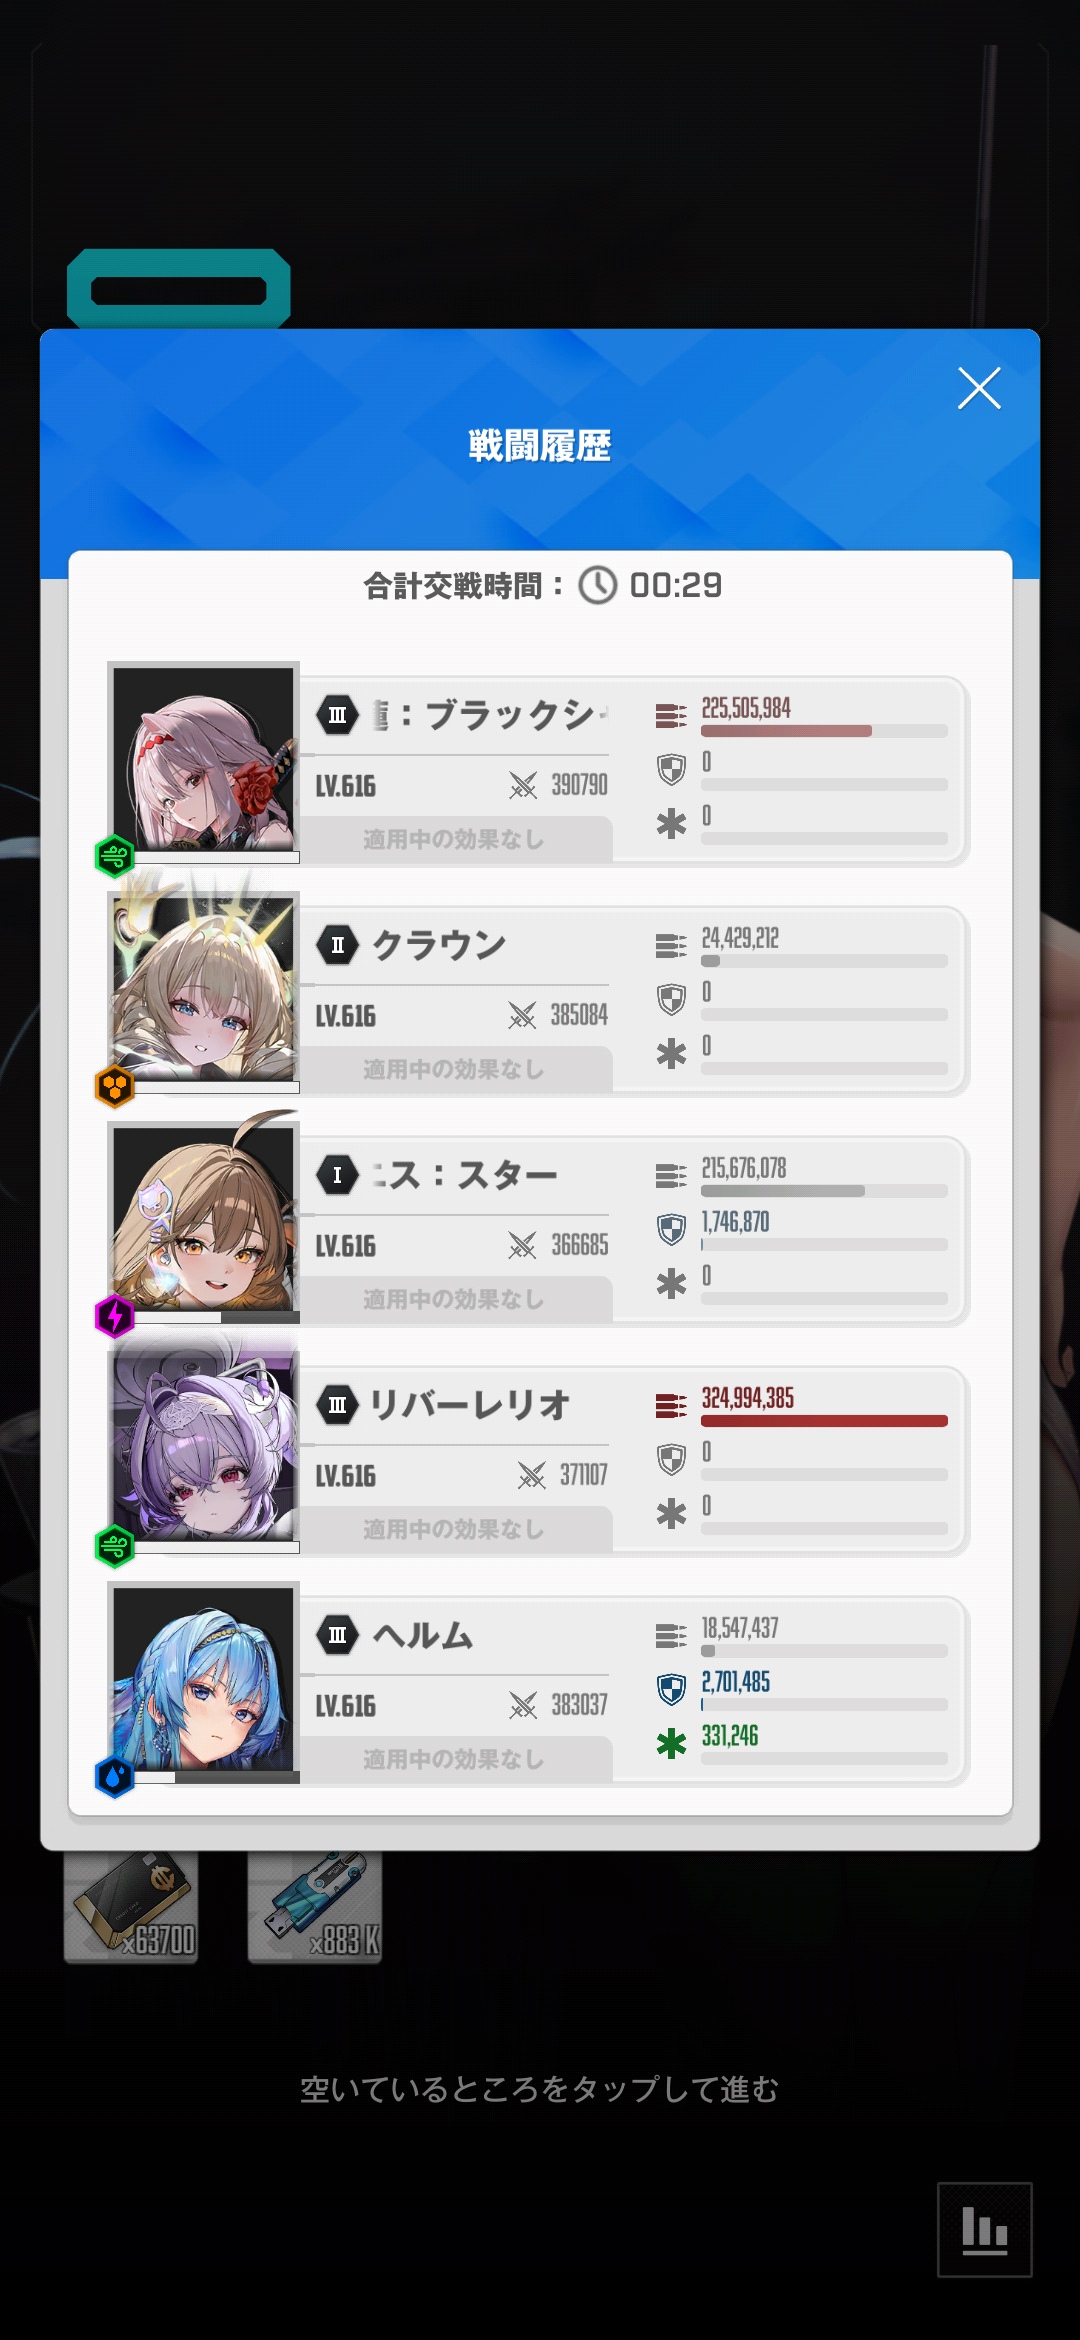This screenshot has width=1080, height=2340.
Task: Click the green heal icon in ヘルム row
Action: pos(671,1744)
